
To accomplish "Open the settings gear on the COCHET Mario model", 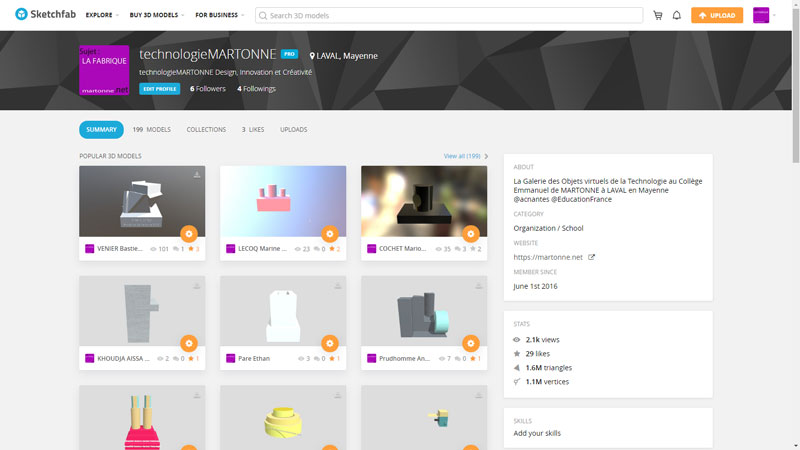I will (470, 234).
